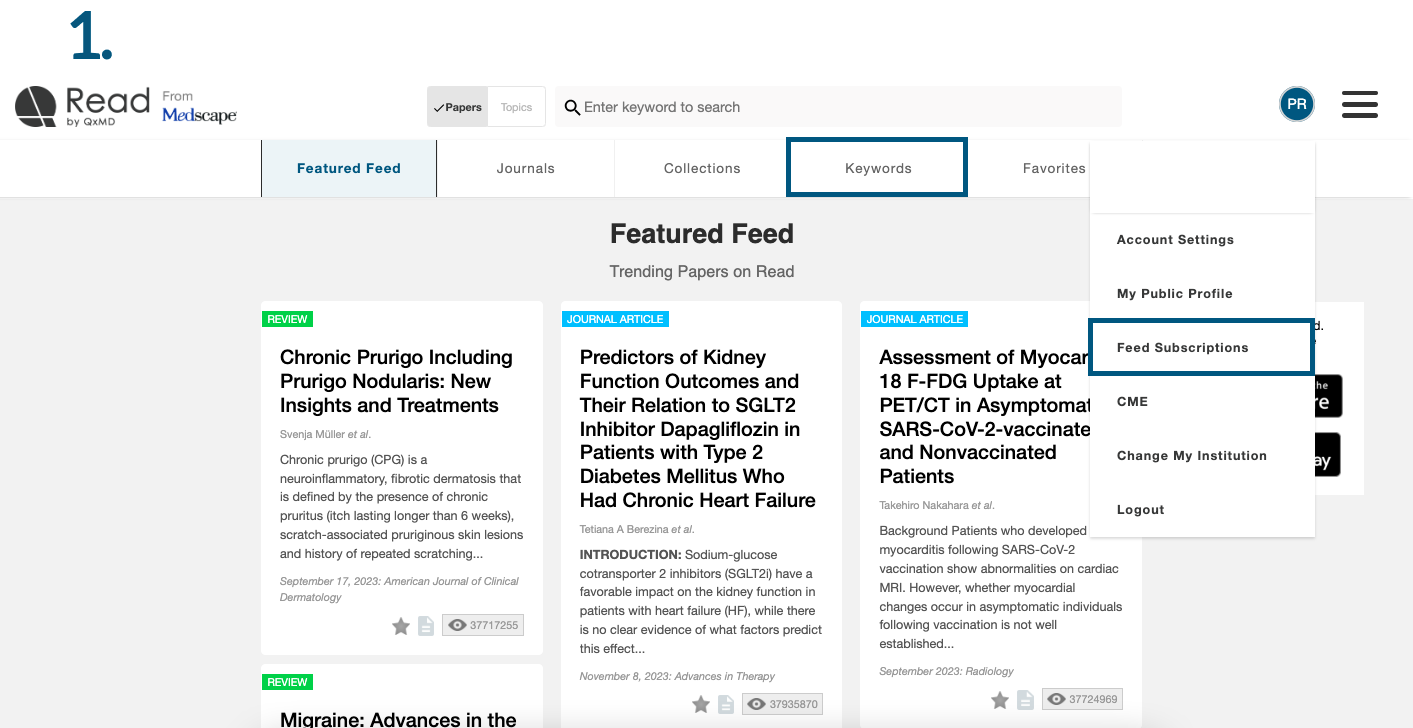Open the hamburger menu icon
The height and width of the screenshot is (728, 1413).
pos(1360,104)
